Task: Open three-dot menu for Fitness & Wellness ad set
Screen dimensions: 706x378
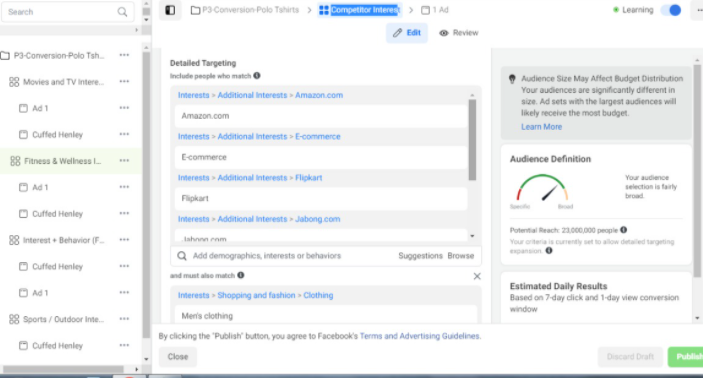Action: 124,161
